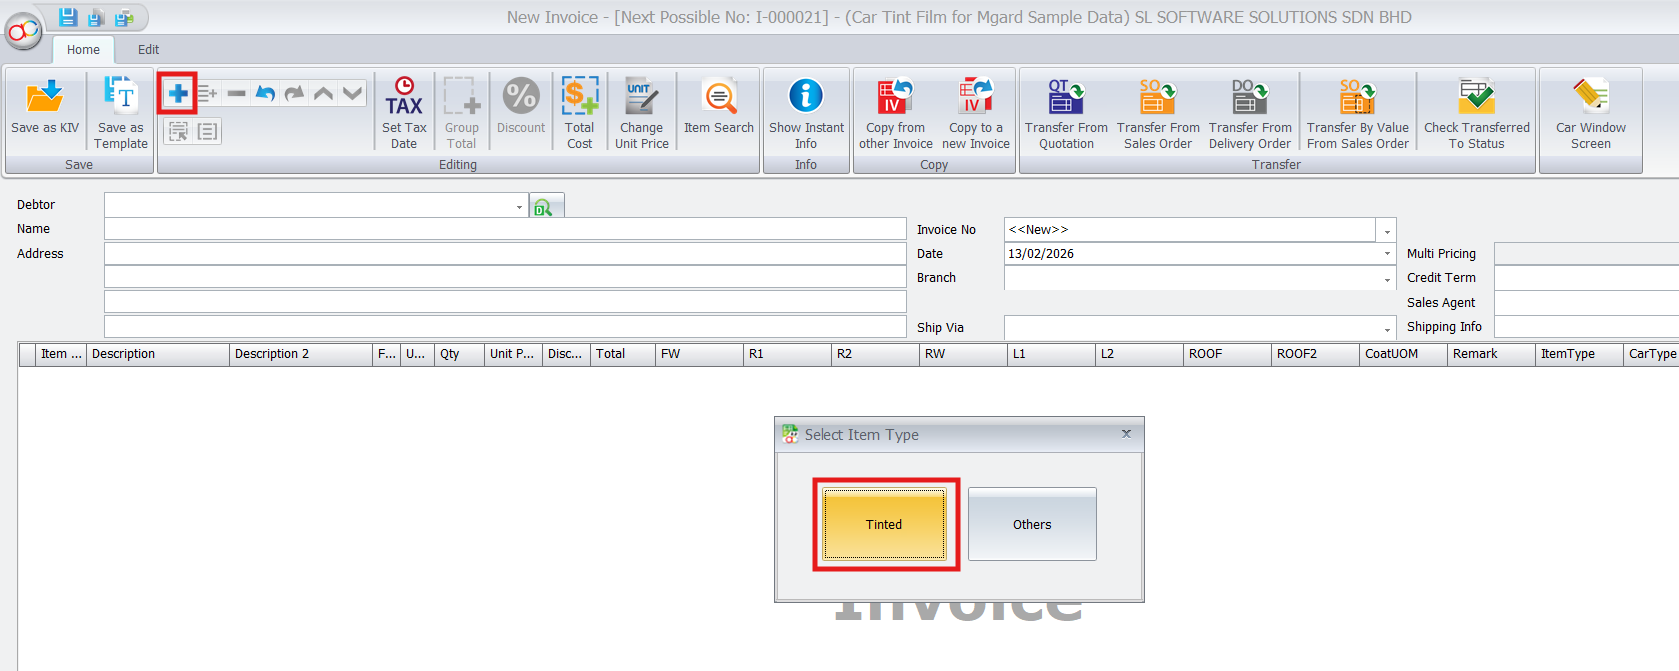Click into the Name input field
Image resolution: width=1679 pixels, height=671 pixels.
click(x=505, y=229)
